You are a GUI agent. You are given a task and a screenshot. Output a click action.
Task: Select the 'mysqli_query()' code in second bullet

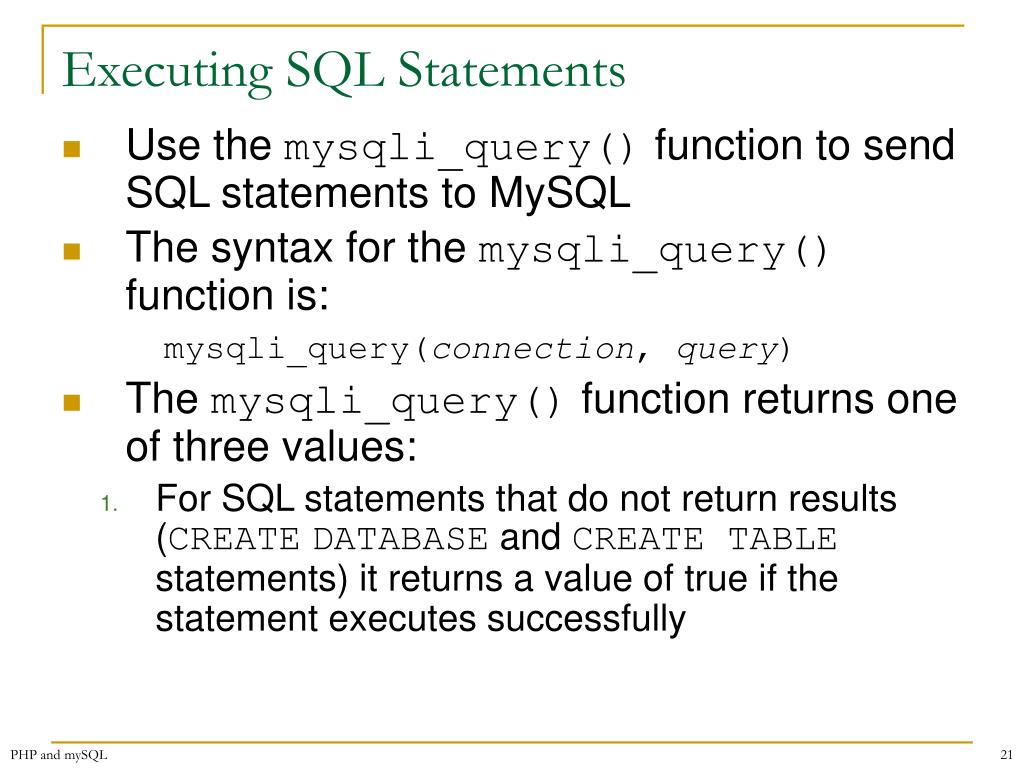tap(653, 251)
